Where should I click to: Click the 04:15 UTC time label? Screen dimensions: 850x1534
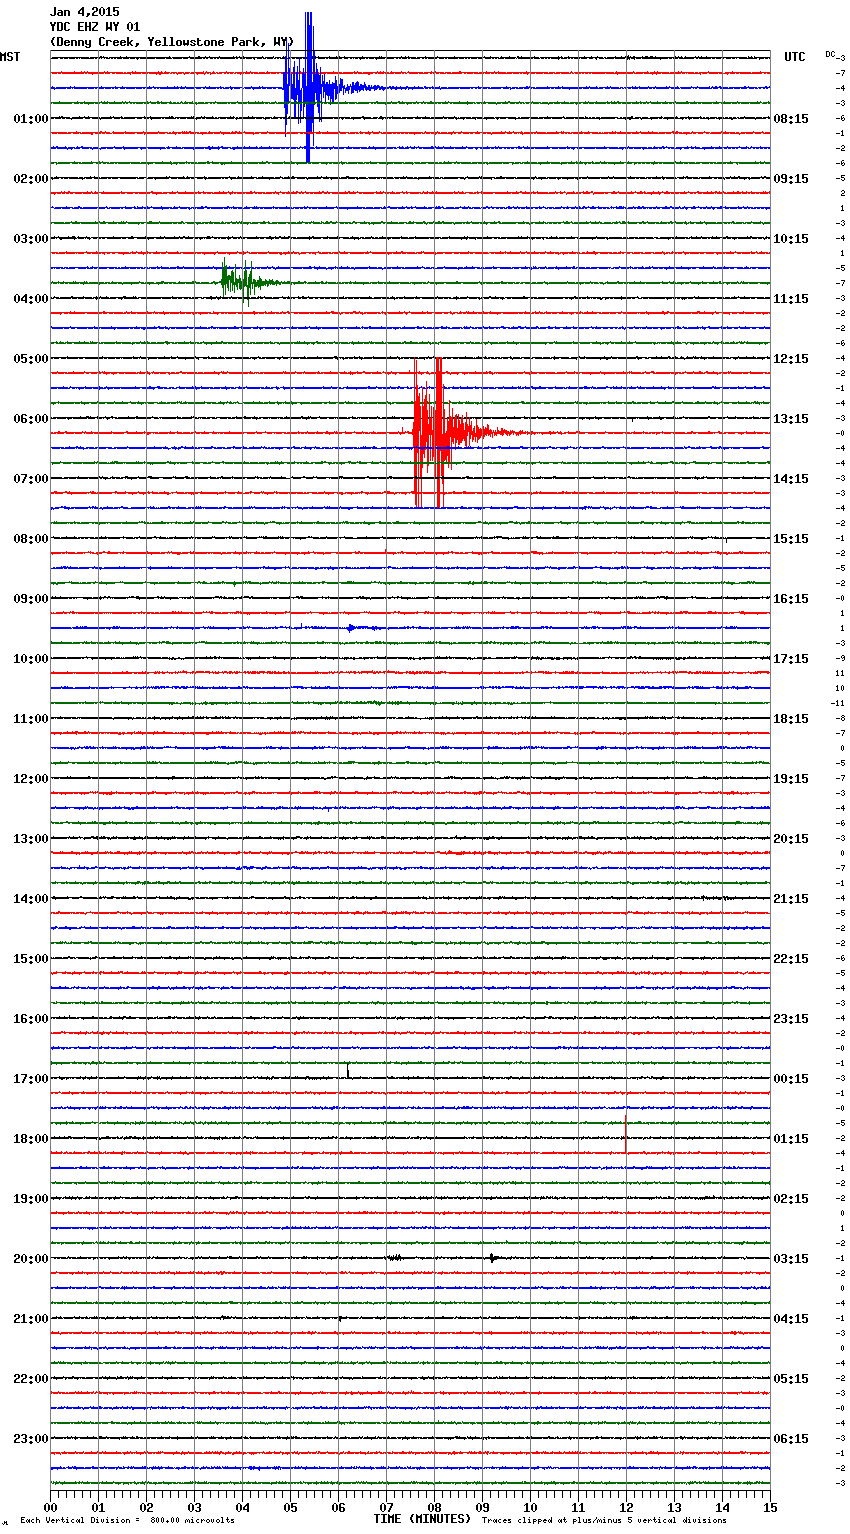[x=791, y=1319]
